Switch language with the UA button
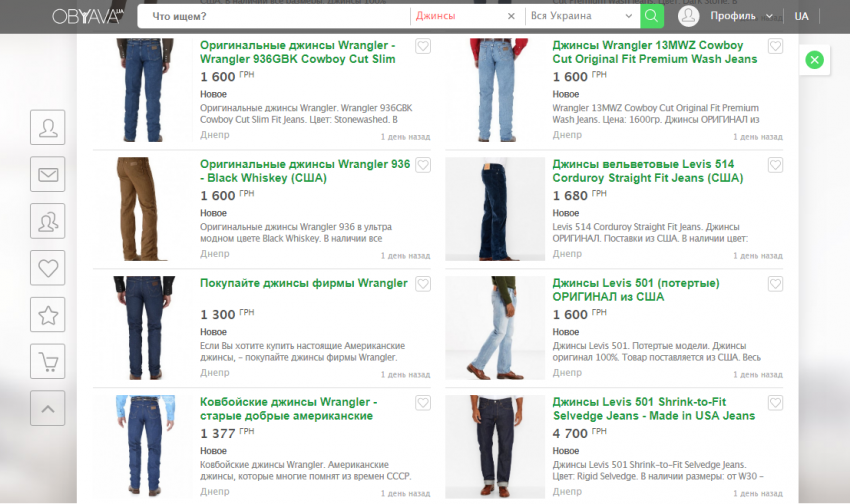The width and height of the screenshot is (850, 504). pyautogui.click(x=801, y=16)
